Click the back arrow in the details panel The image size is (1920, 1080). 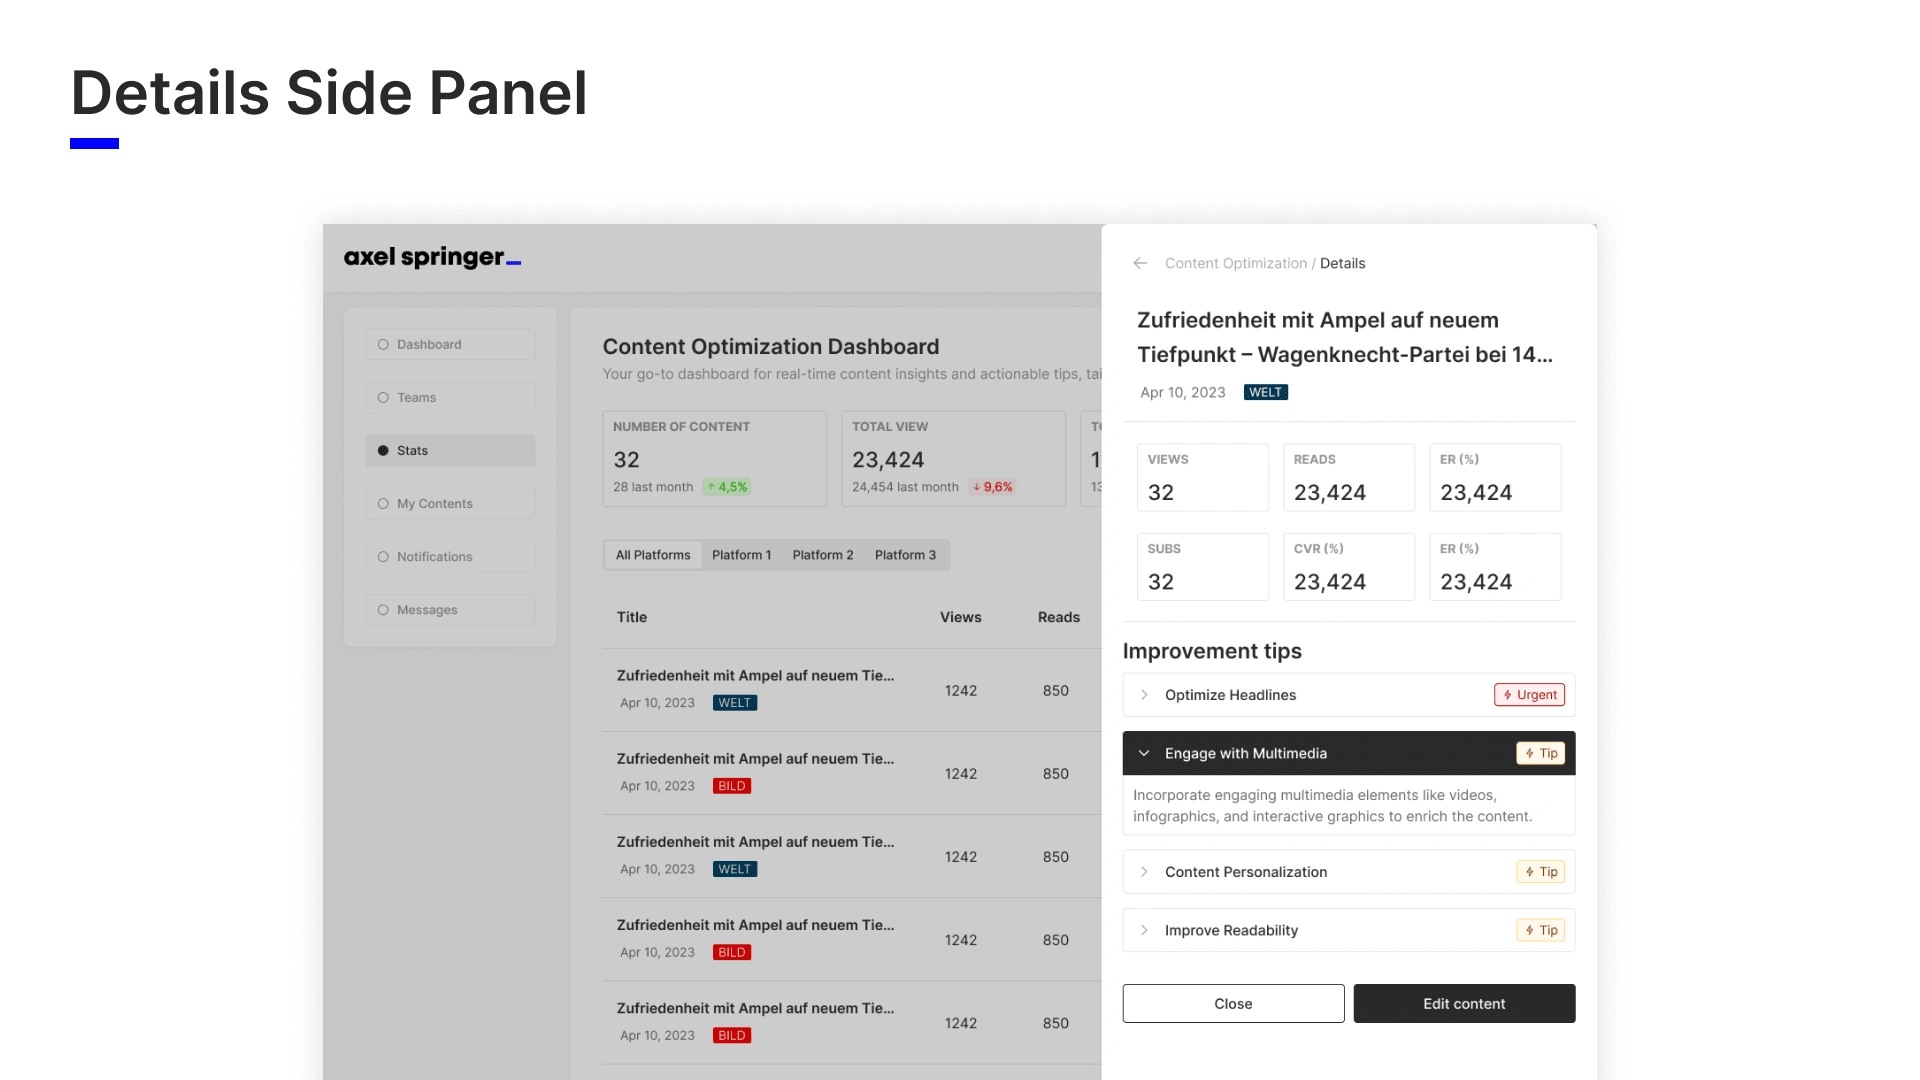click(1140, 263)
